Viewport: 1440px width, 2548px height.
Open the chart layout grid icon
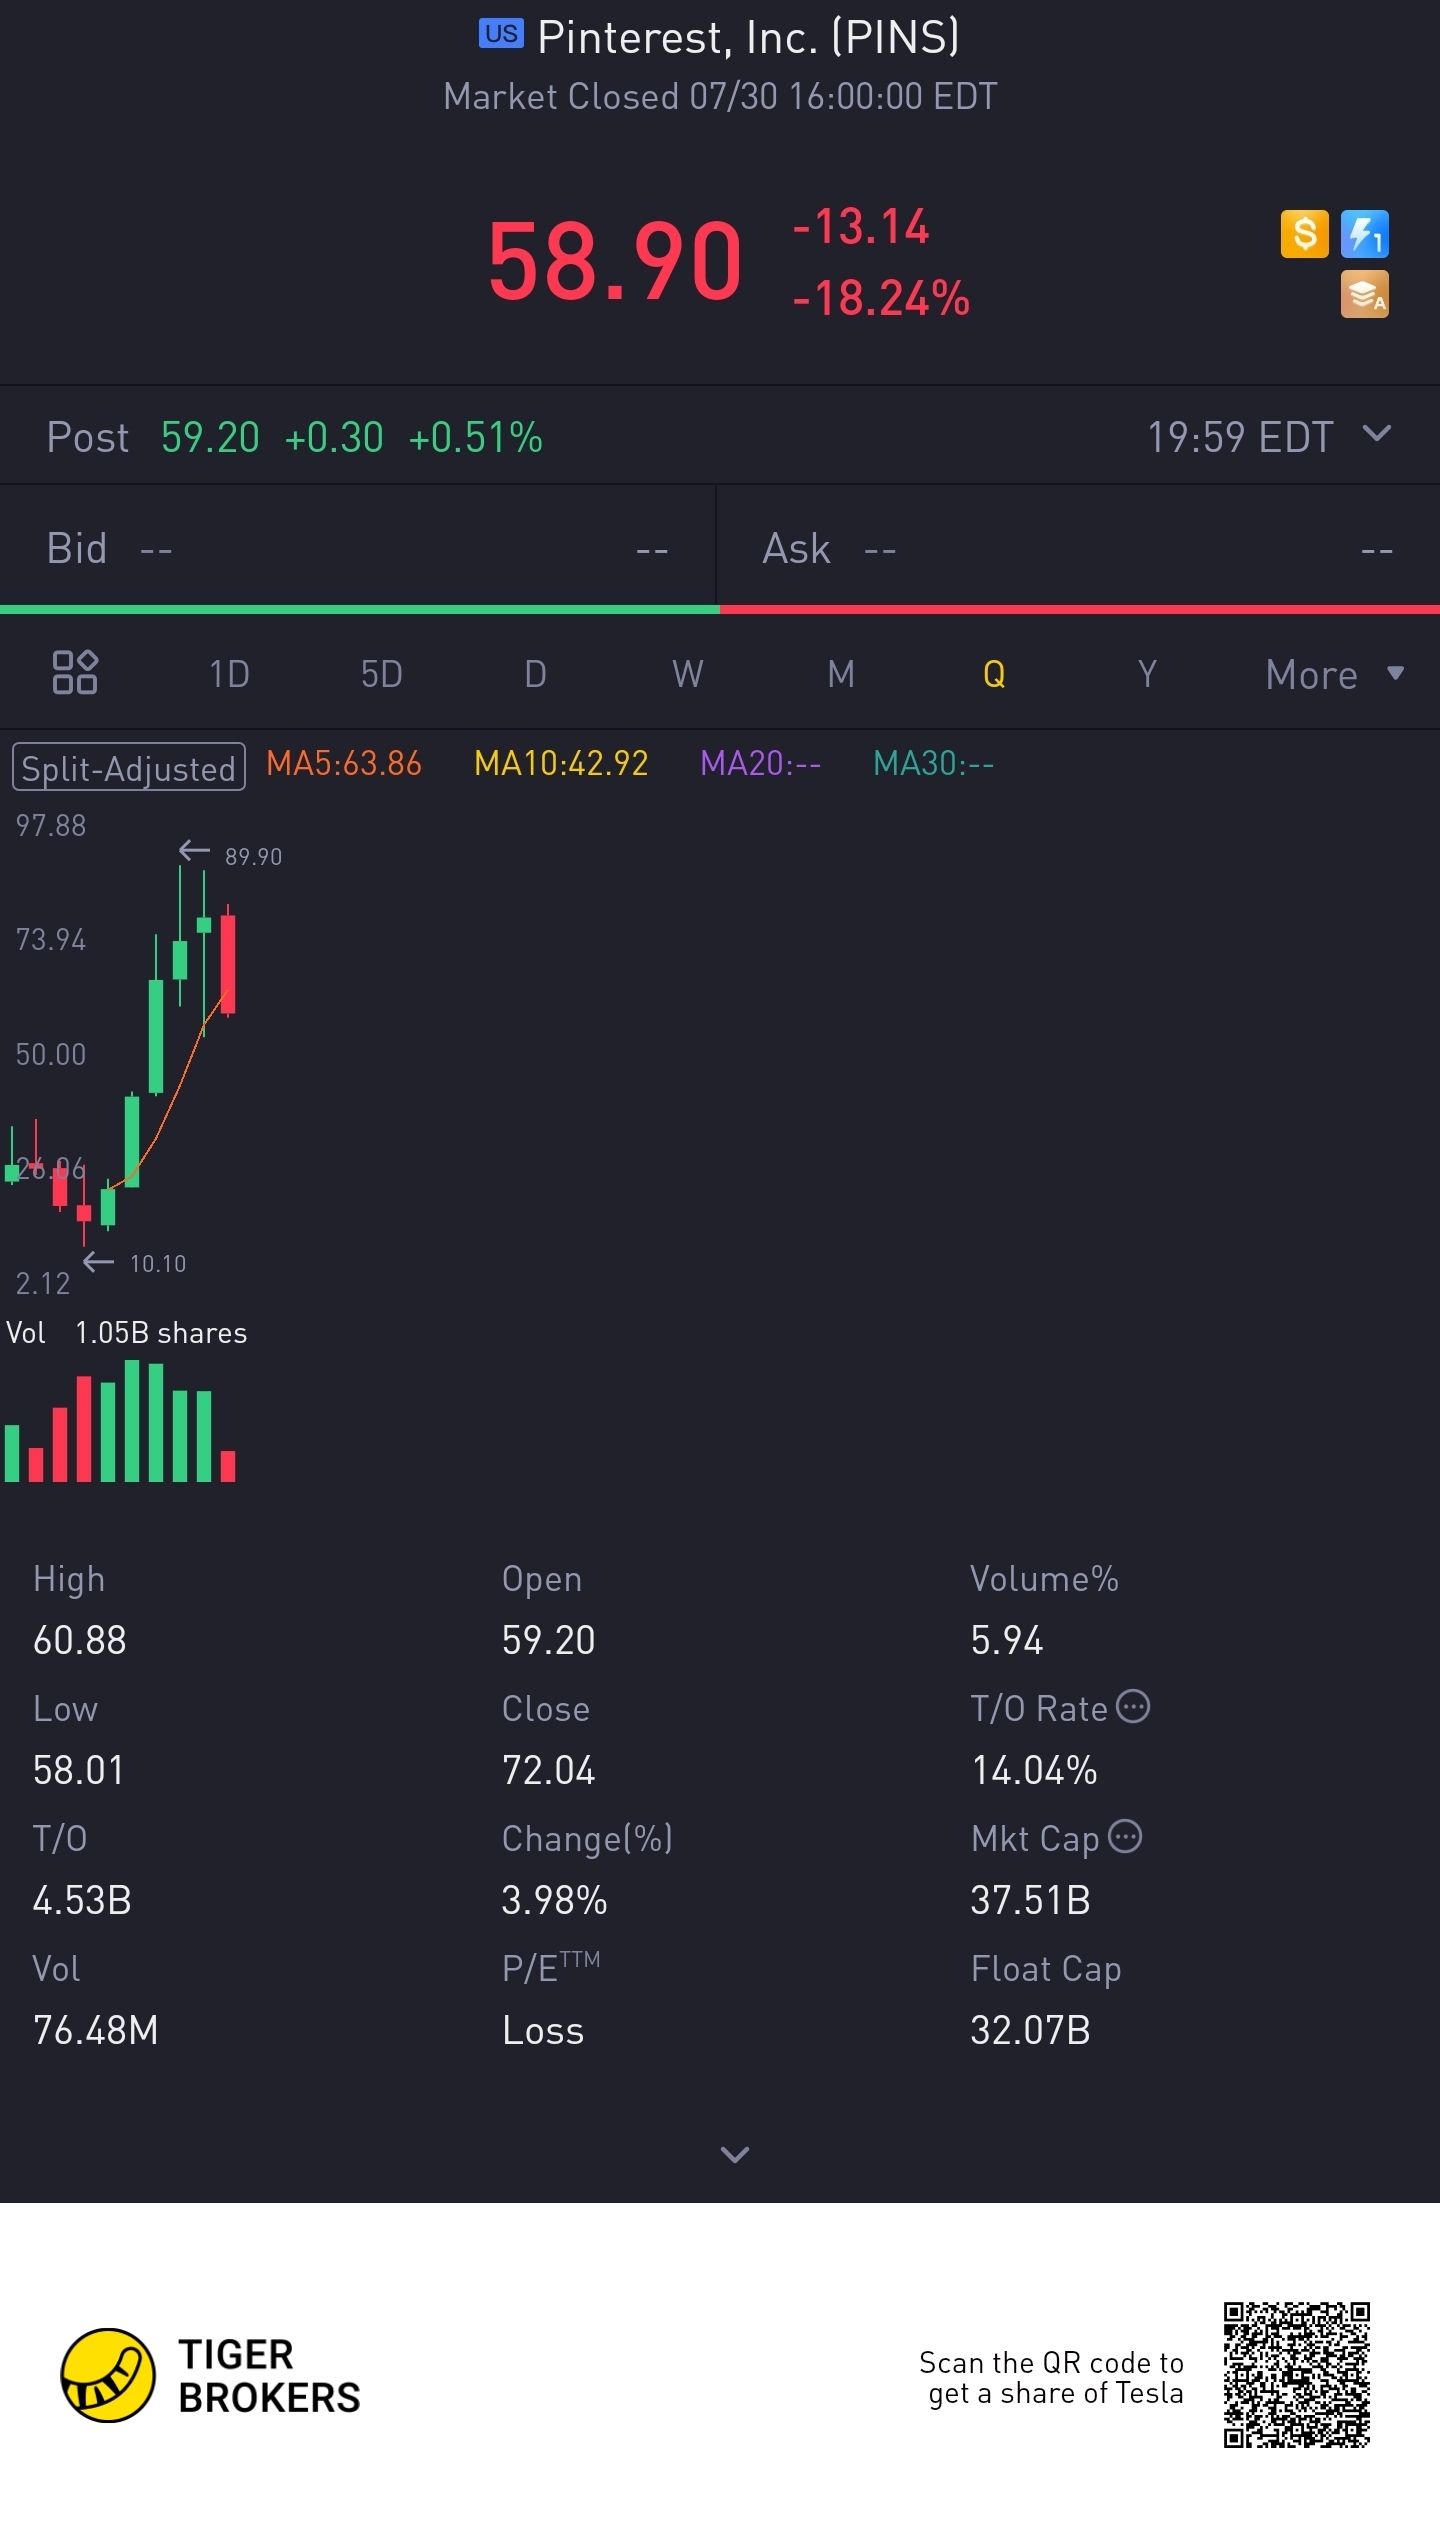[75, 672]
